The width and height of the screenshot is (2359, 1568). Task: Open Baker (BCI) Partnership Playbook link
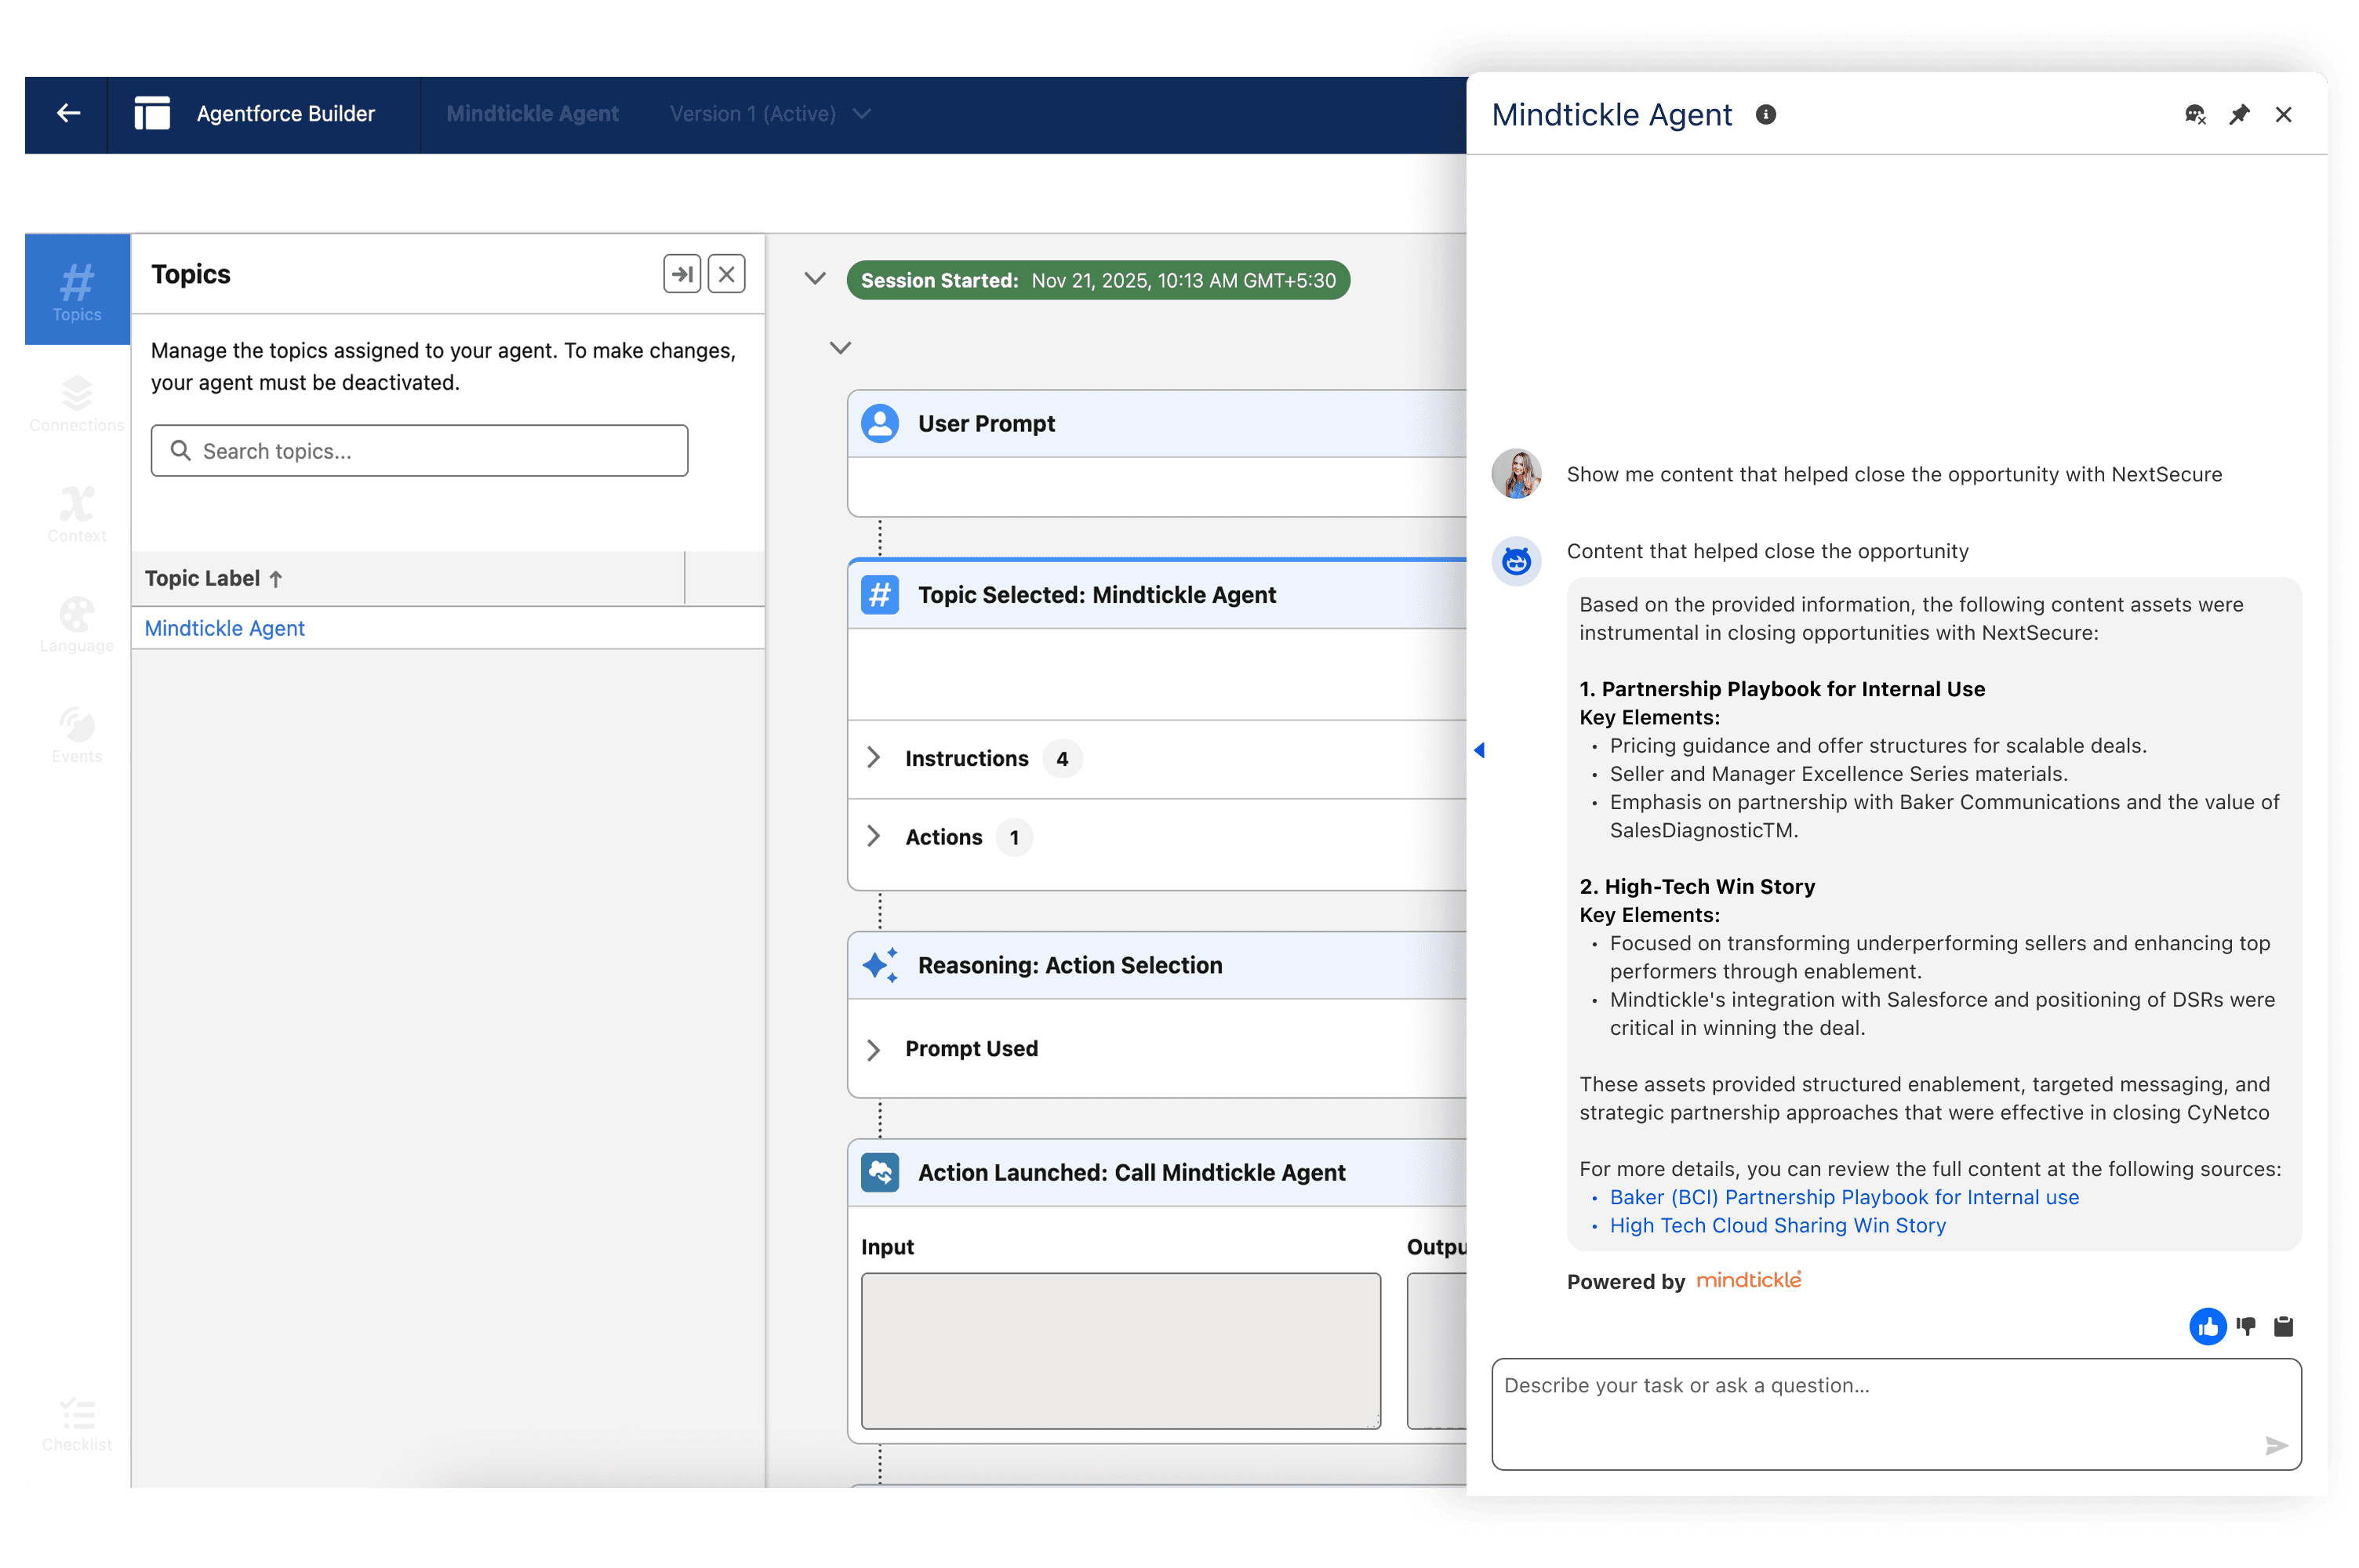(1843, 1196)
